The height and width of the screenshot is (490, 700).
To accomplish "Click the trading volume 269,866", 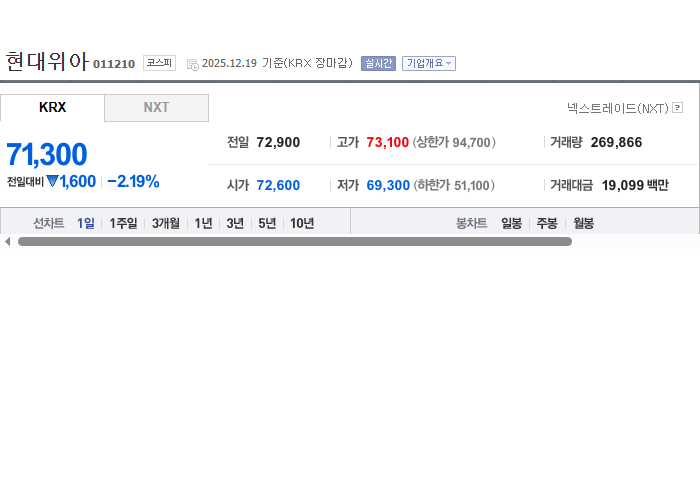I will (x=616, y=142).
